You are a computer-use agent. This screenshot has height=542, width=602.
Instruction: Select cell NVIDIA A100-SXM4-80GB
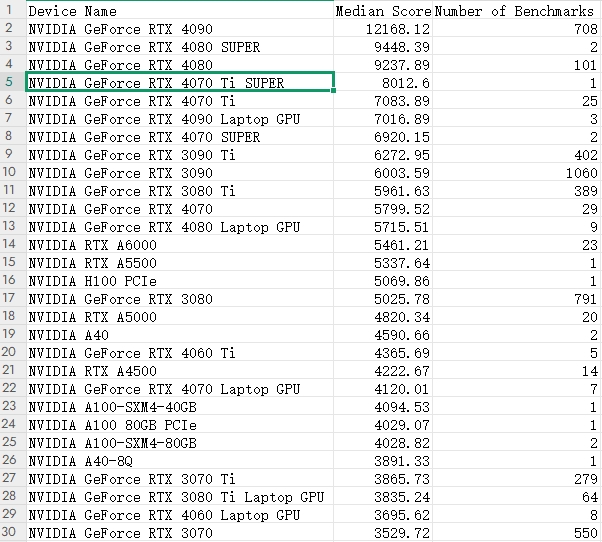click(180, 442)
